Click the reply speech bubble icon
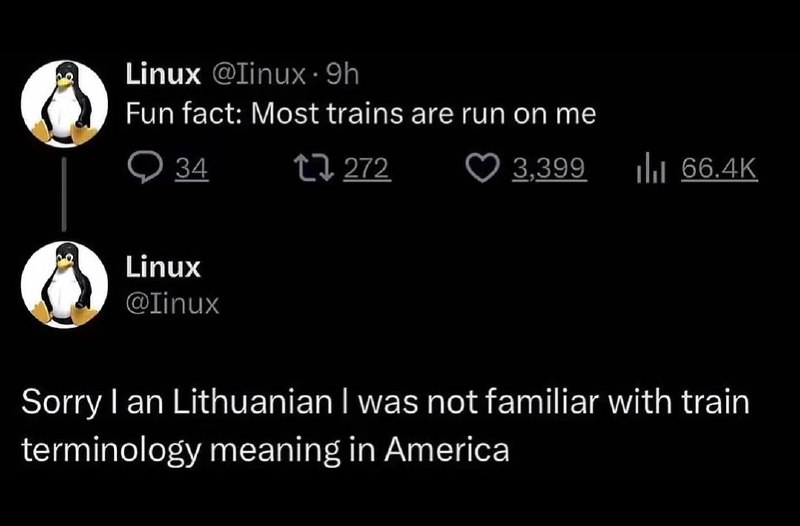800x526 pixels. click(145, 168)
